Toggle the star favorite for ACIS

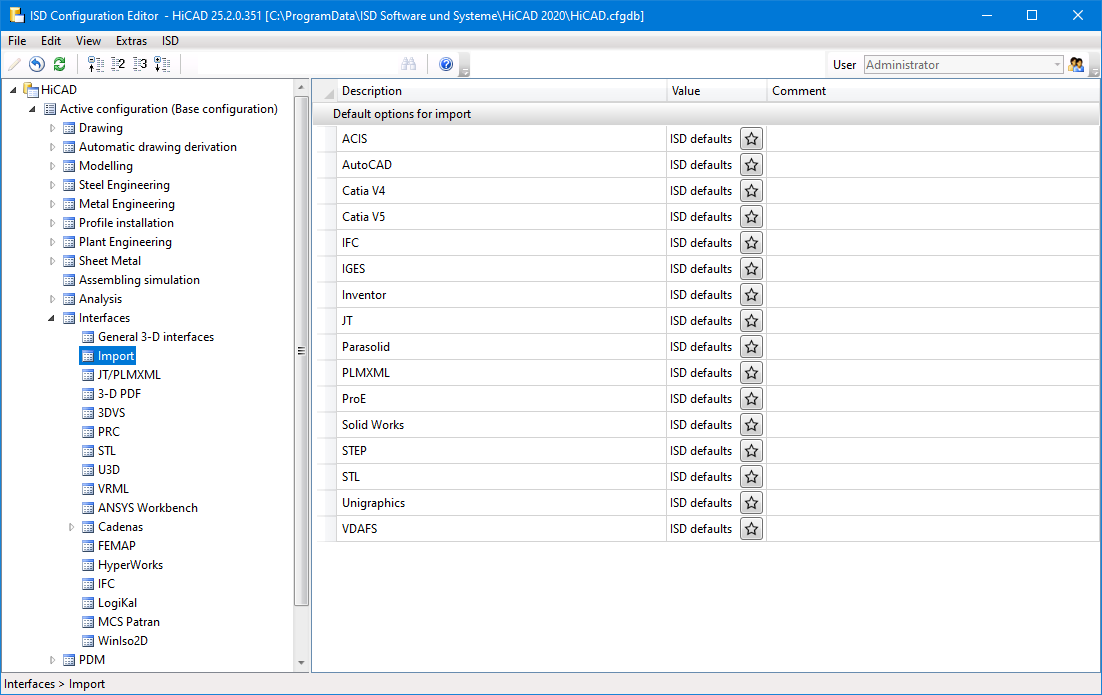tap(752, 139)
